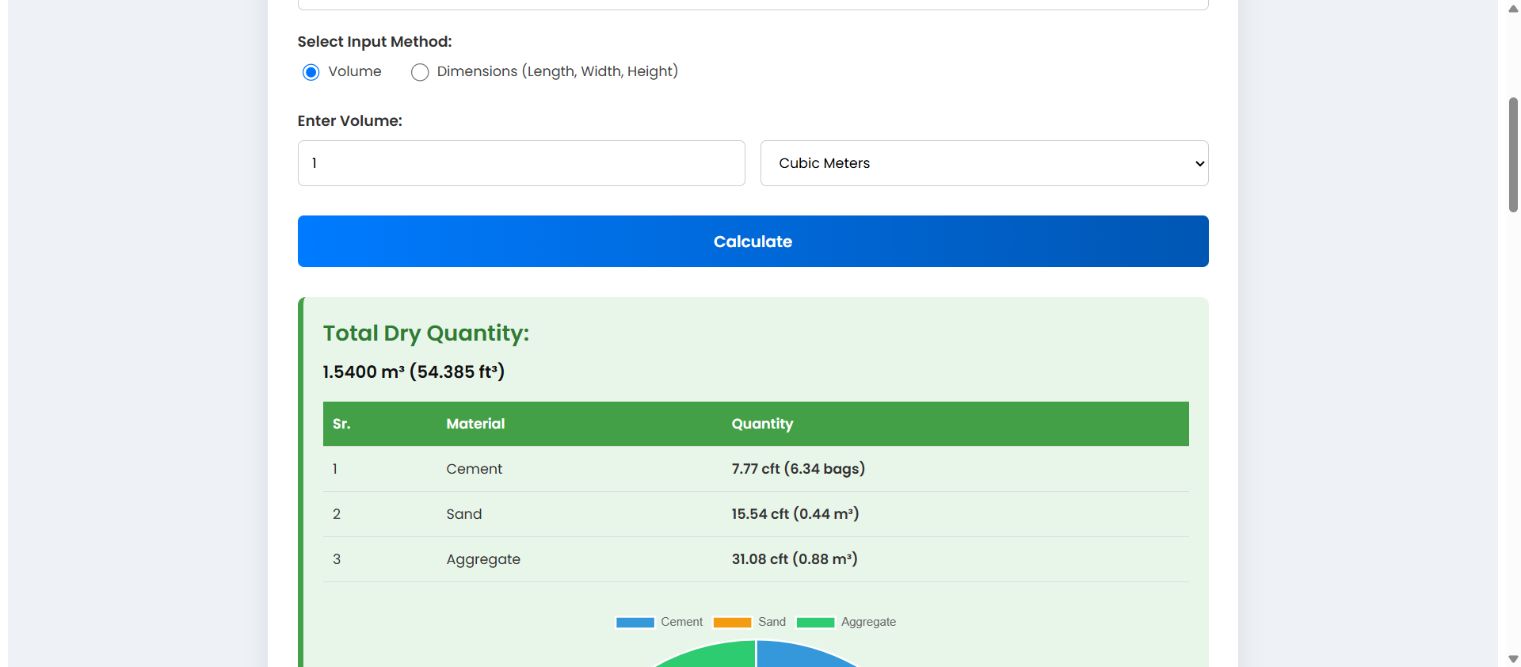This screenshot has width=1521, height=667.
Task: Click the Material column header
Action: pos(475,424)
